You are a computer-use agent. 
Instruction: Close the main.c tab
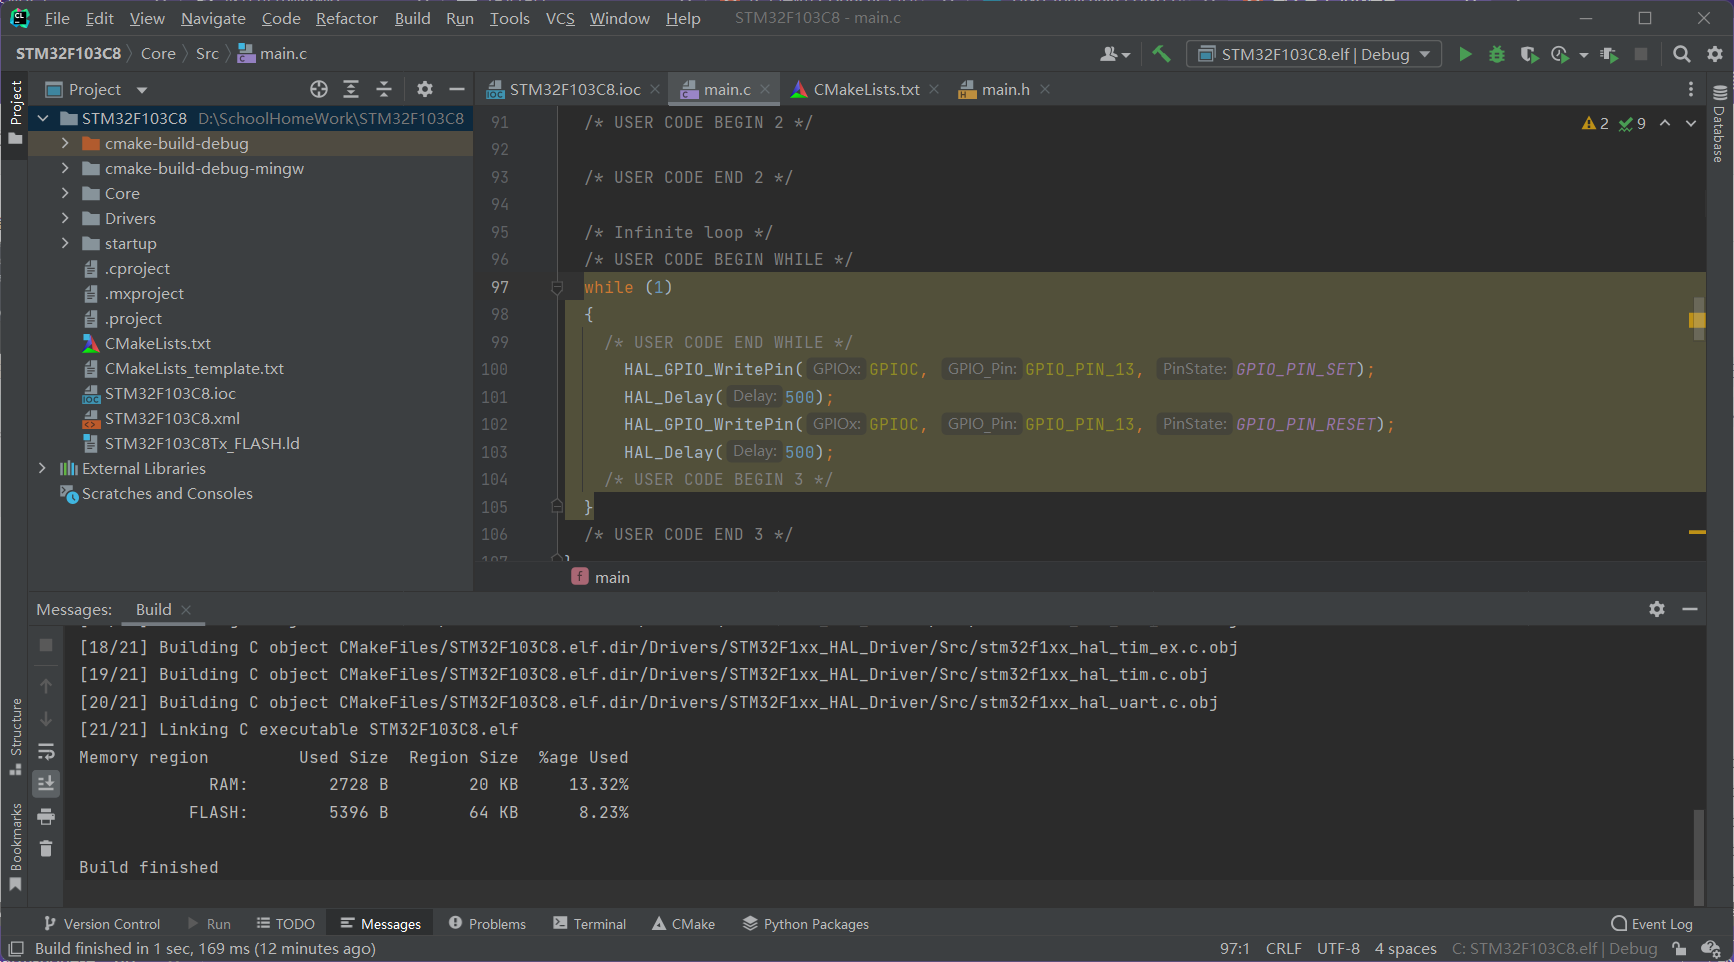(765, 89)
